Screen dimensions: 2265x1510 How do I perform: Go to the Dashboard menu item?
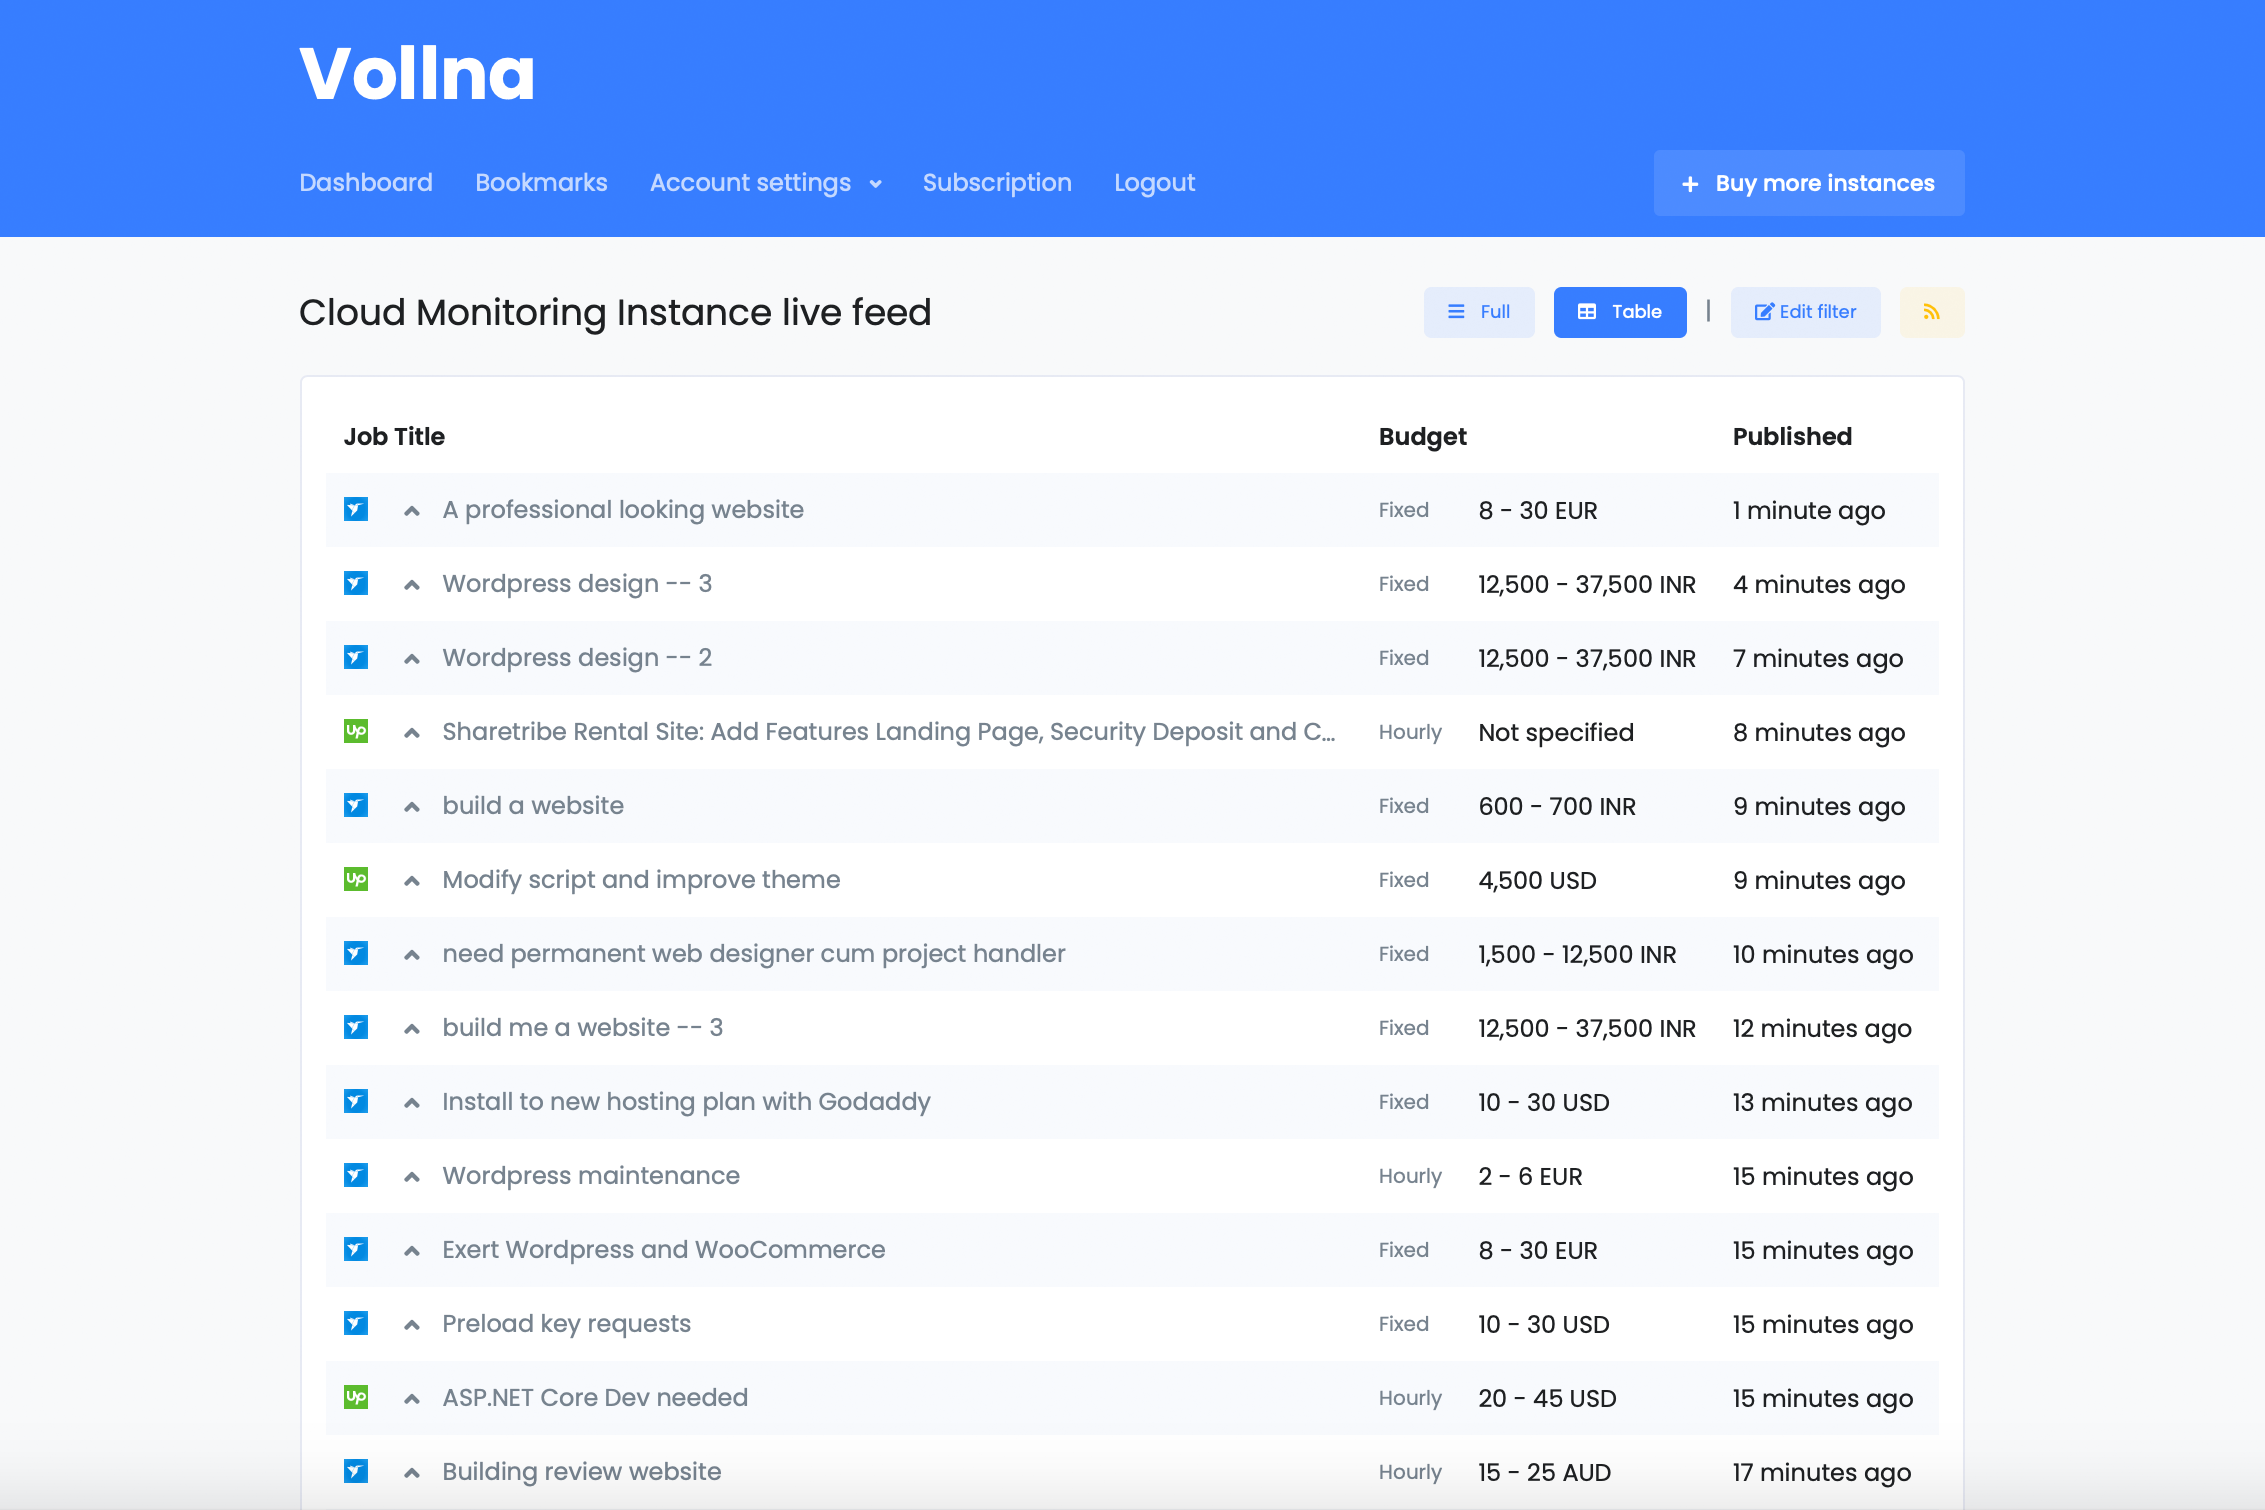tap(366, 183)
